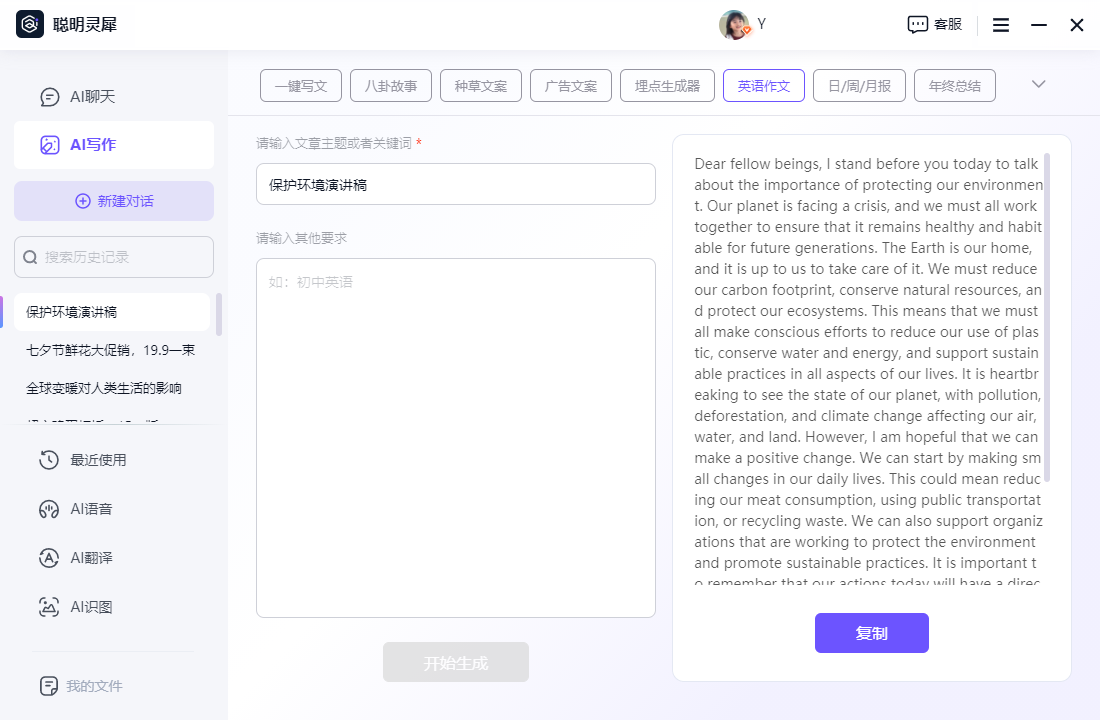Open the hamburger menu icon
Screen dimensions: 1100x720
tap(1001, 25)
